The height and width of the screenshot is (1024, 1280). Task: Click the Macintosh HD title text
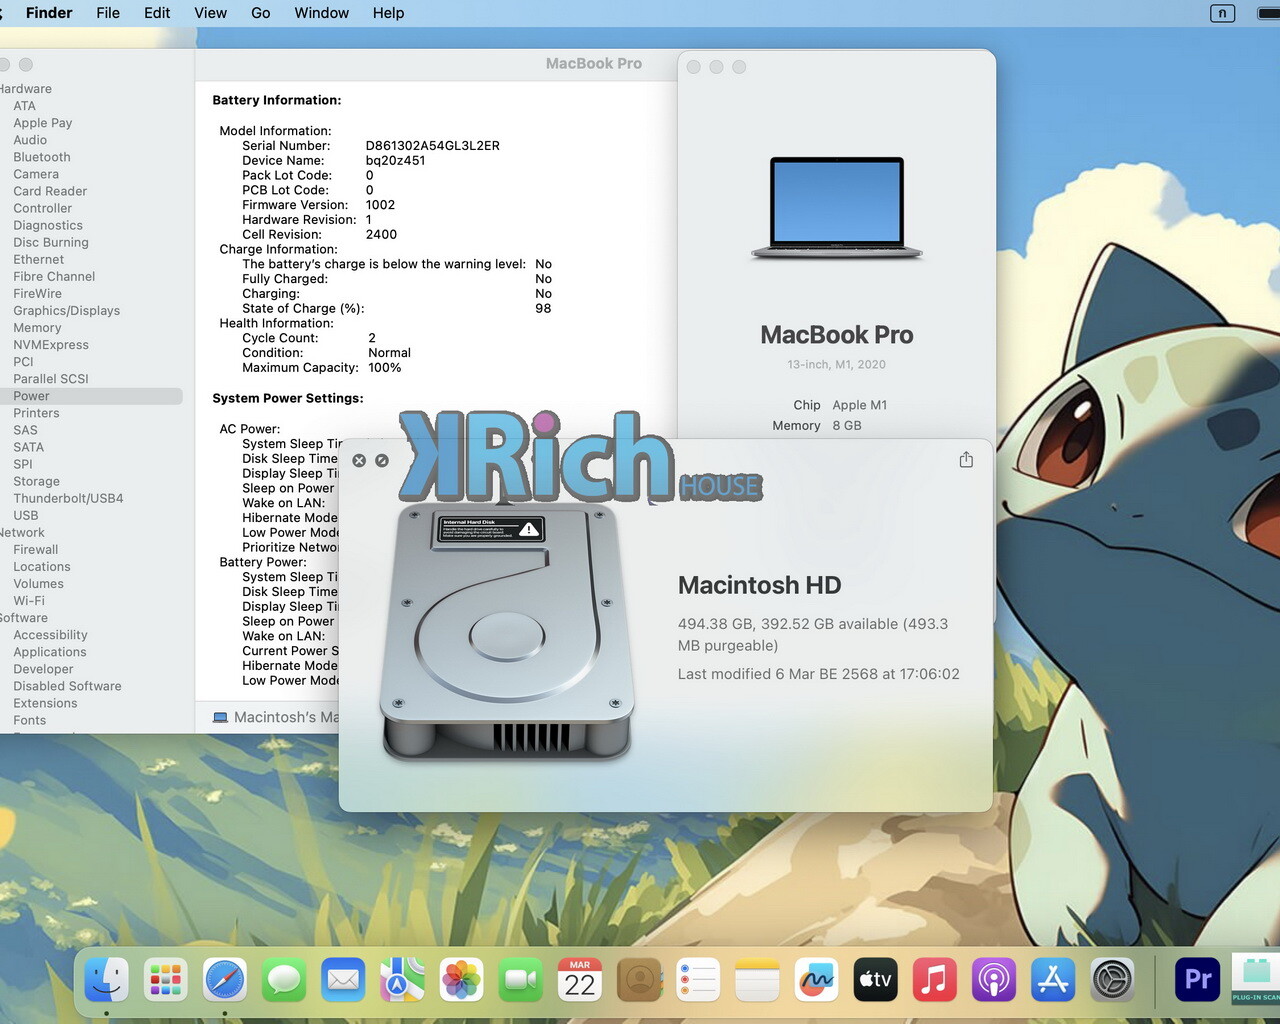(760, 585)
